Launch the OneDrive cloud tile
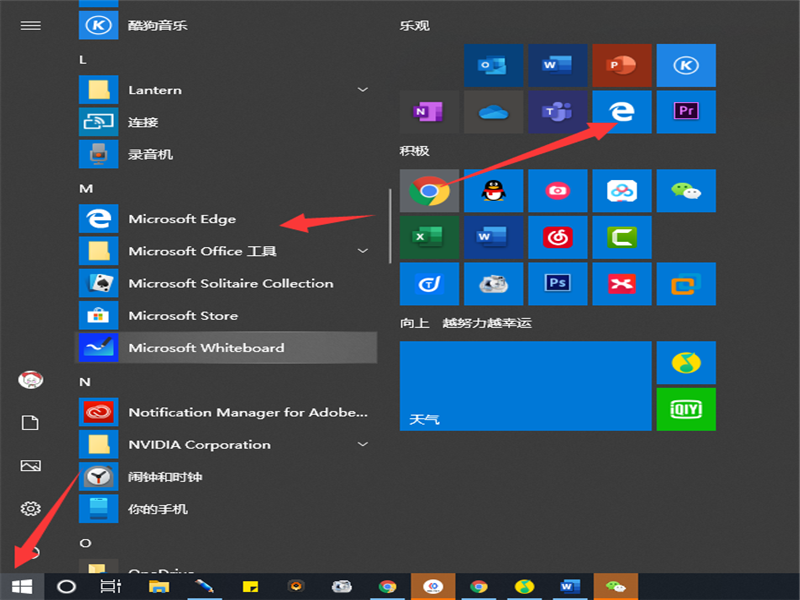The image size is (800, 600). (x=493, y=112)
